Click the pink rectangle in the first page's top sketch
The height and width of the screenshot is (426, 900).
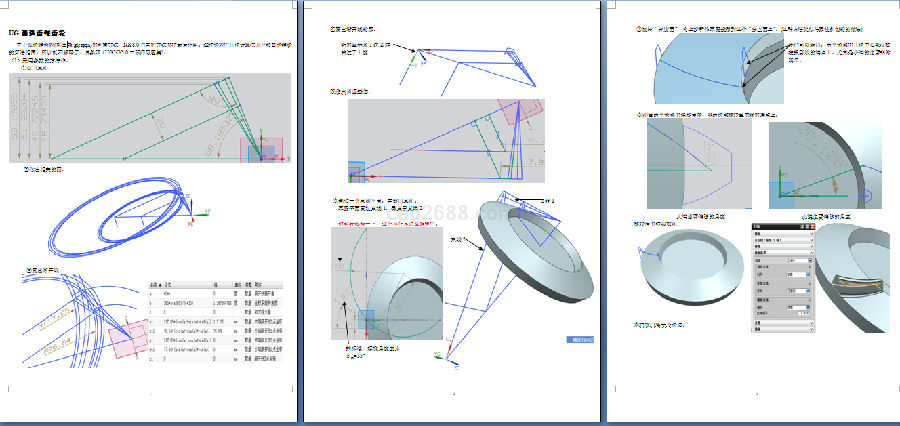267,148
